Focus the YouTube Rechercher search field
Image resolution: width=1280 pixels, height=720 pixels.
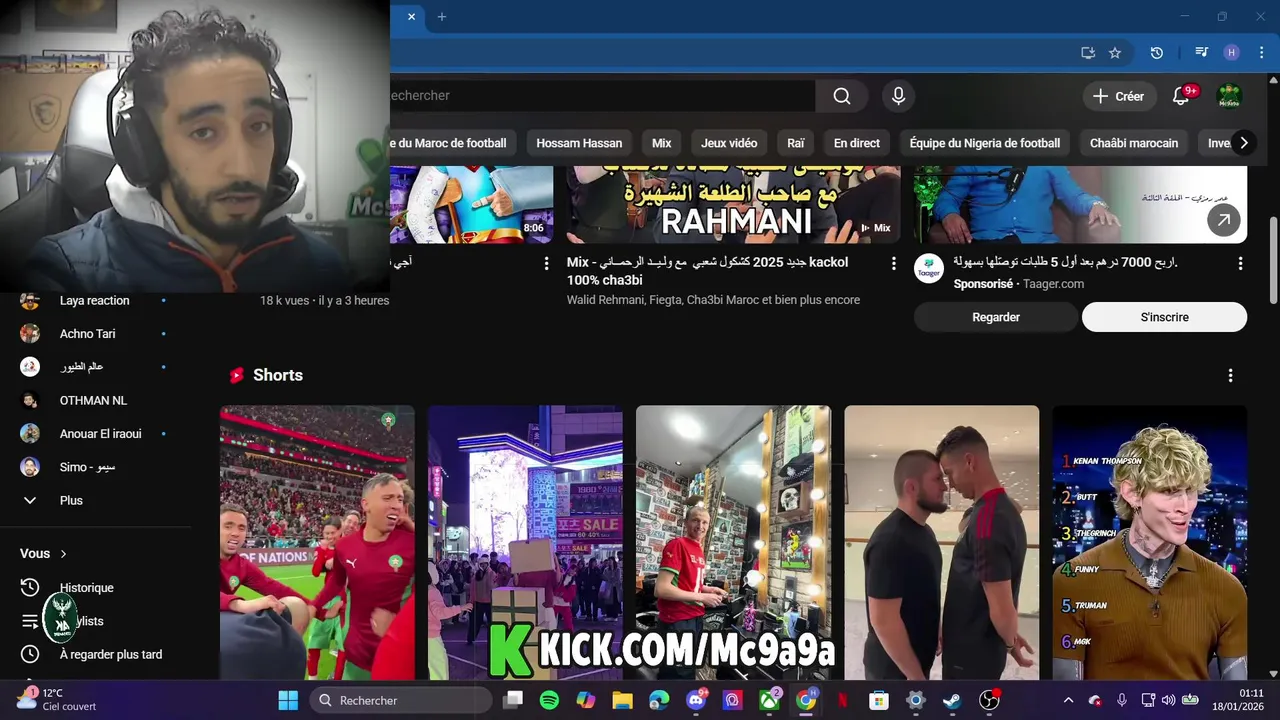click(600, 96)
